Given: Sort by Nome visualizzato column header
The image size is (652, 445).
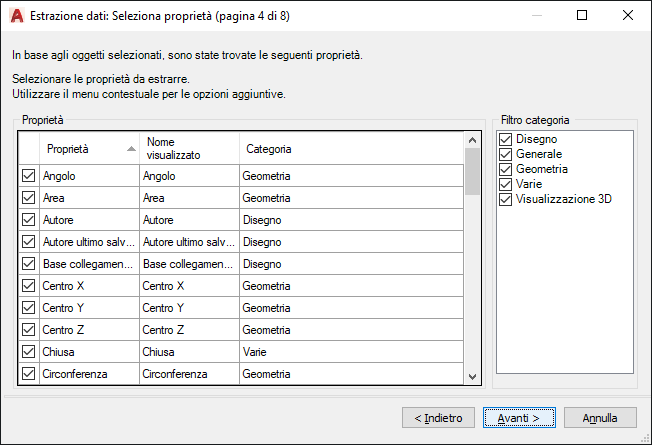Looking at the screenshot, I should (188, 149).
